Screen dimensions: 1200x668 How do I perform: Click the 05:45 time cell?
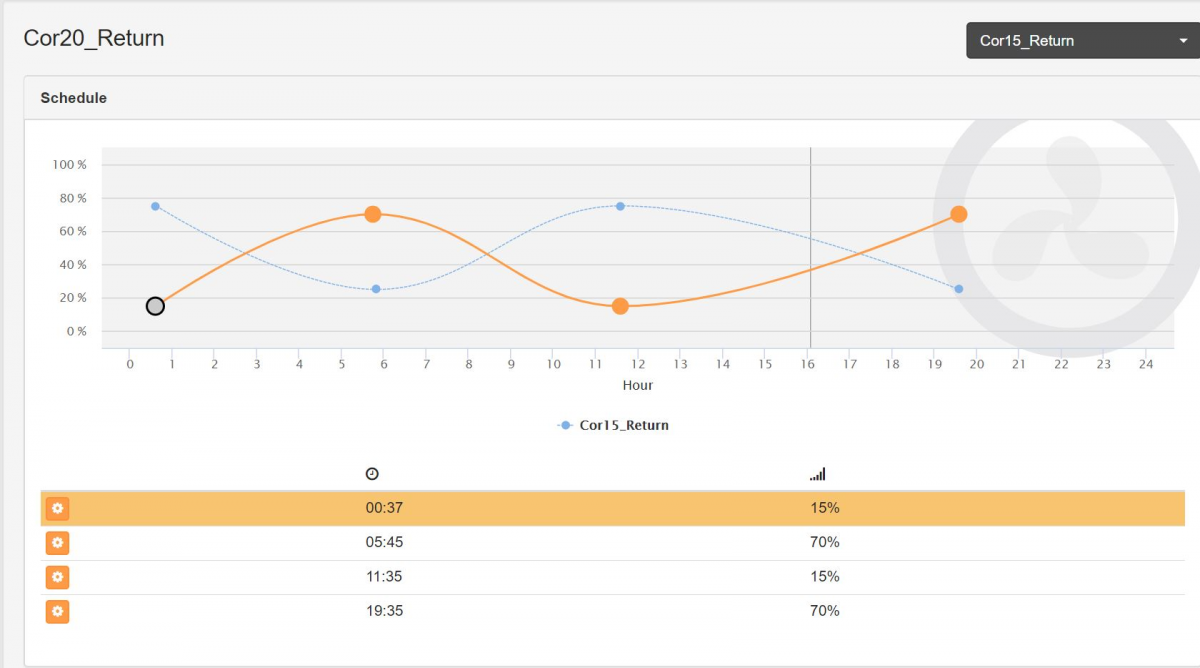(384, 542)
